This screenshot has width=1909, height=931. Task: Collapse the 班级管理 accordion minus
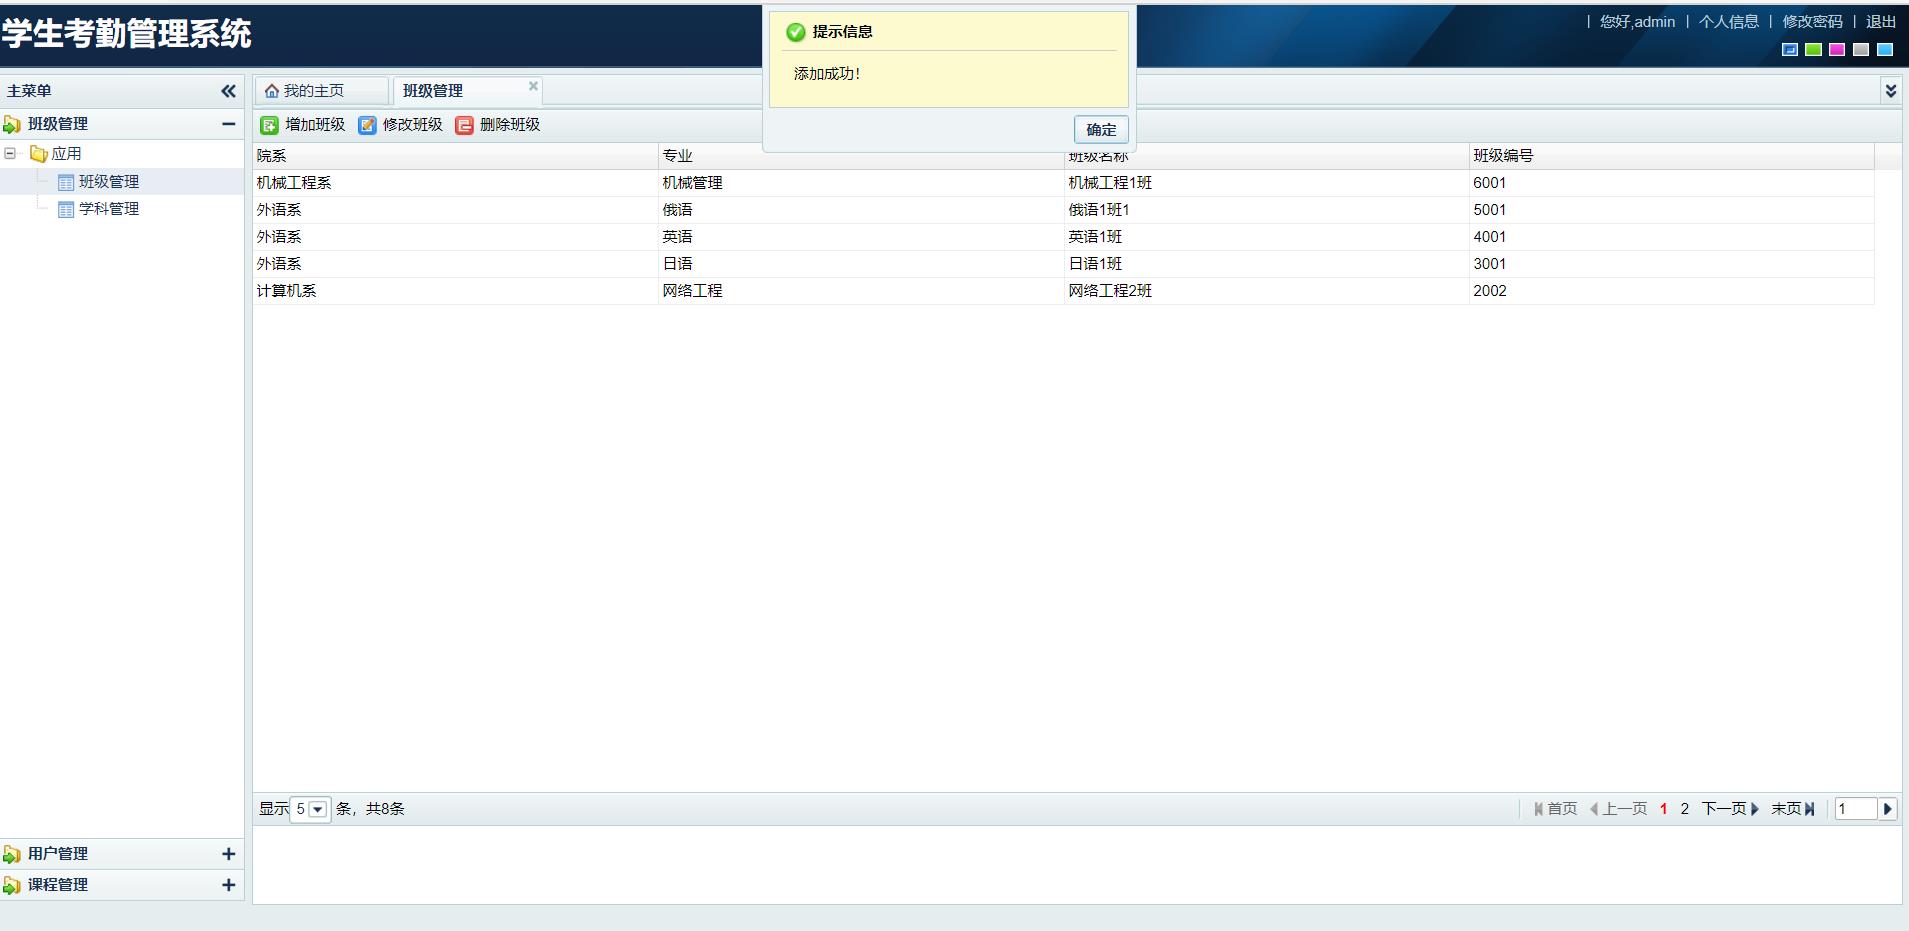(x=228, y=124)
